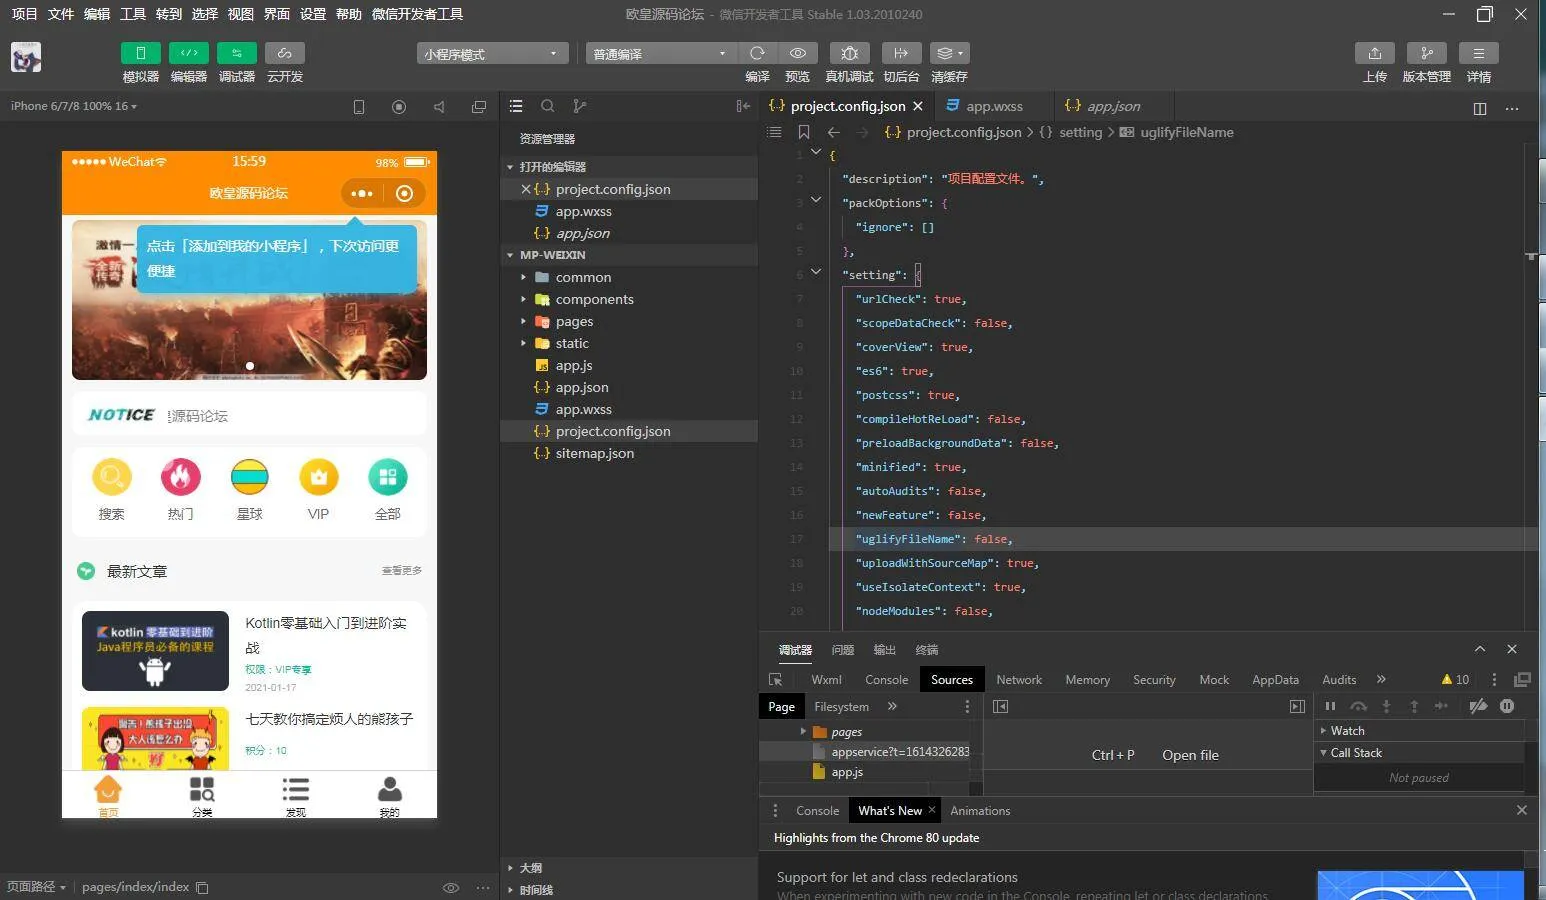Image resolution: width=1546 pixels, height=900 pixels.
Task: Open Version Management branch icon
Action: click(x=1426, y=53)
